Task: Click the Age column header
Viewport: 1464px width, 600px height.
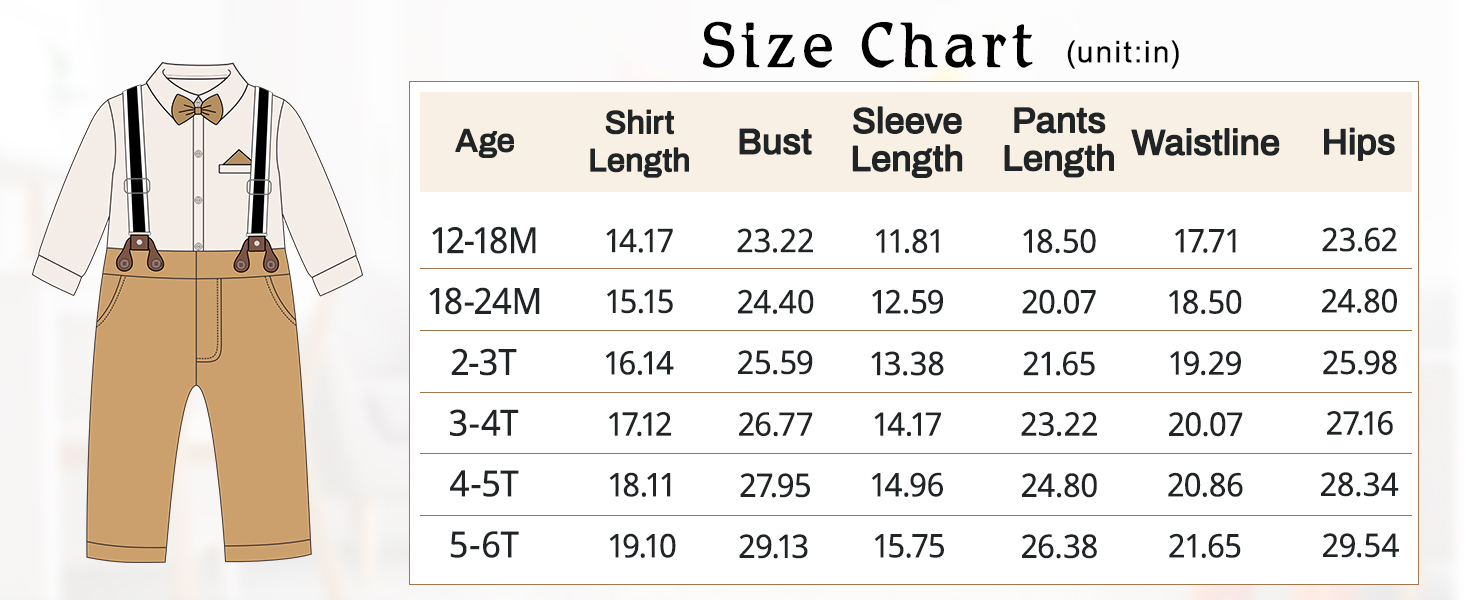Action: pos(484,141)
